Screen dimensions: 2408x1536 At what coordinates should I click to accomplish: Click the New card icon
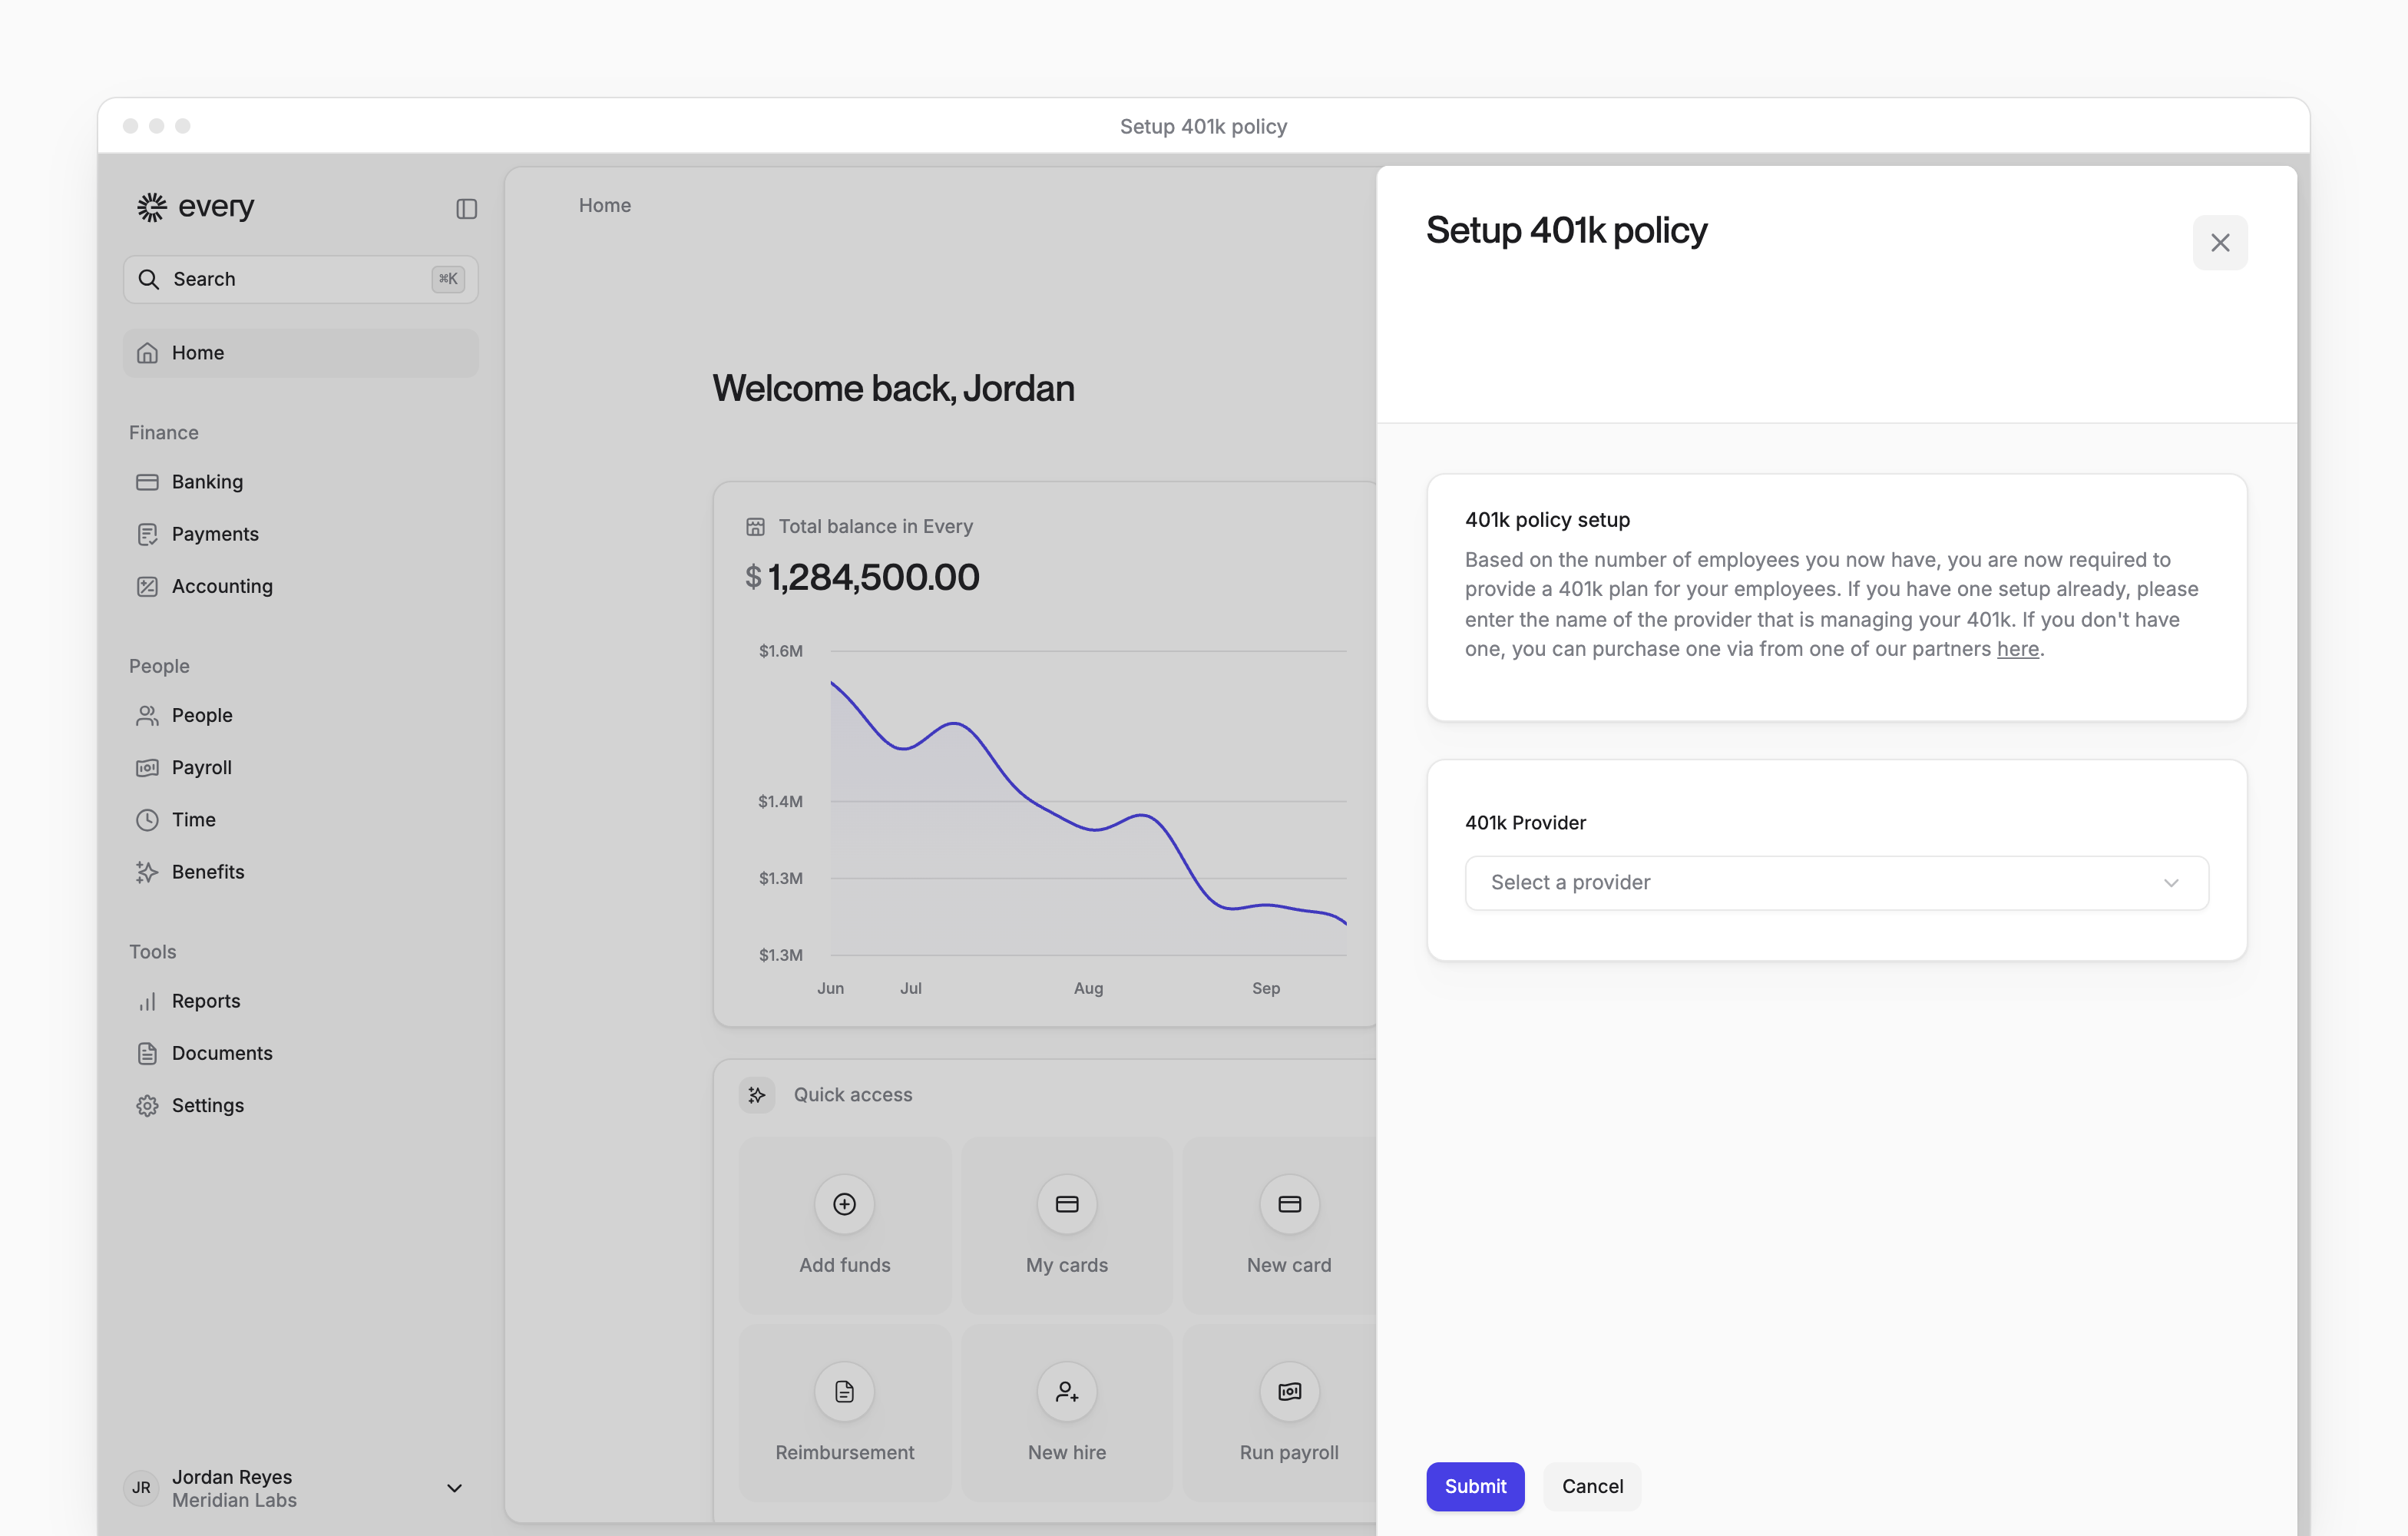1289,1204
